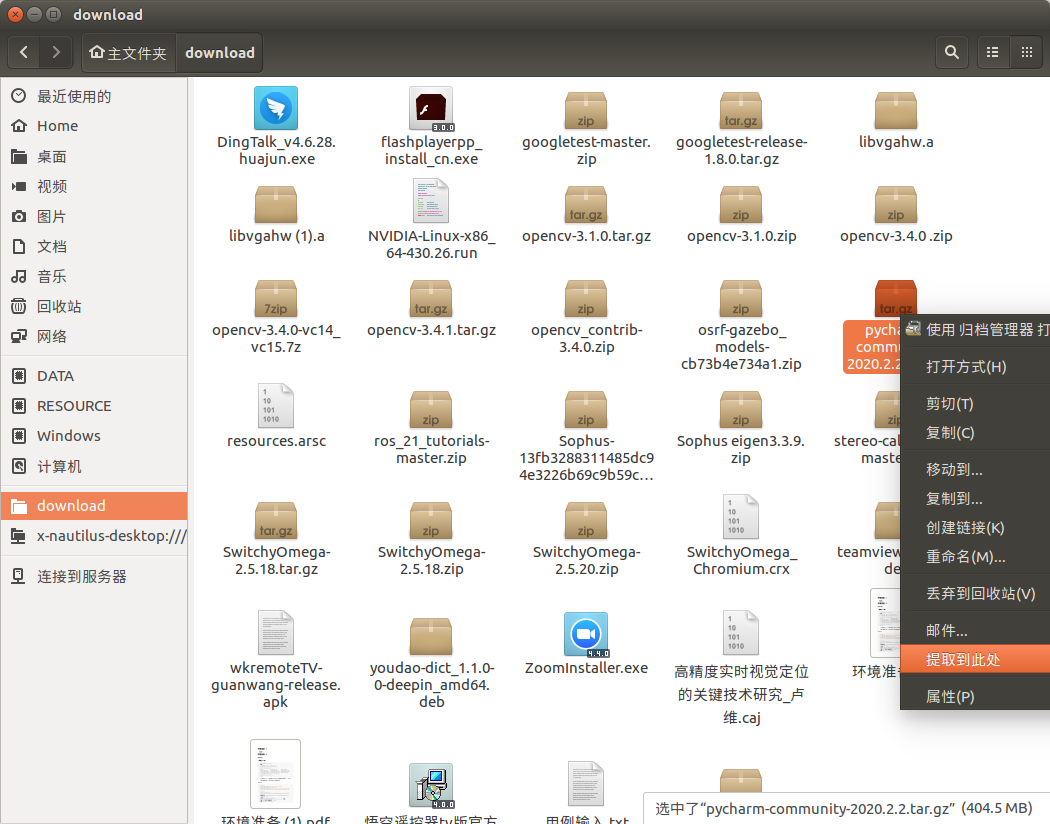Open 视频 in the sidebar
This screenshot has height=824, width=1050.
pos(94,187)
